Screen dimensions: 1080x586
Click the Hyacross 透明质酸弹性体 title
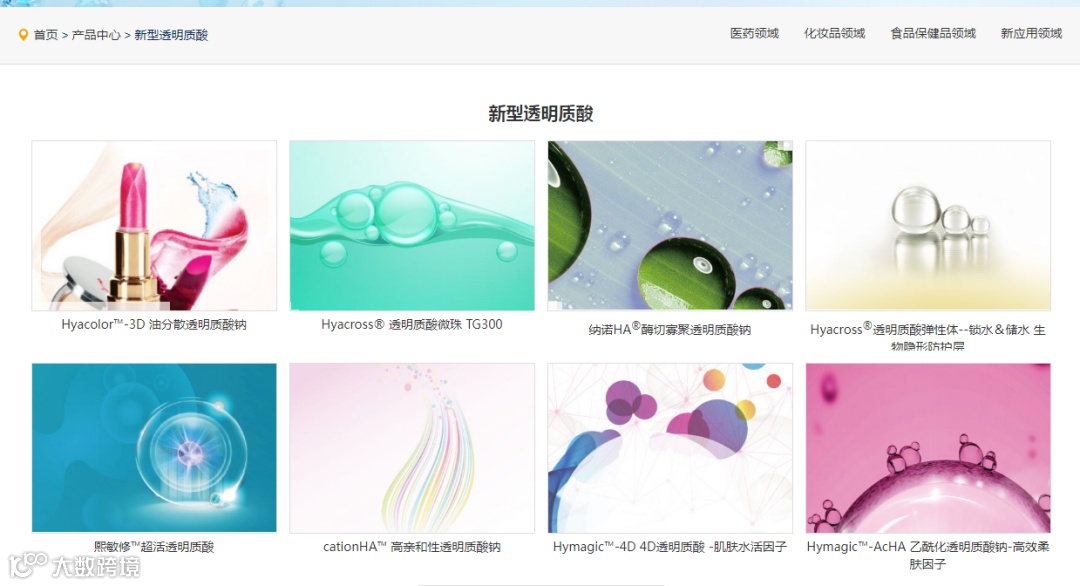[928, 337]
